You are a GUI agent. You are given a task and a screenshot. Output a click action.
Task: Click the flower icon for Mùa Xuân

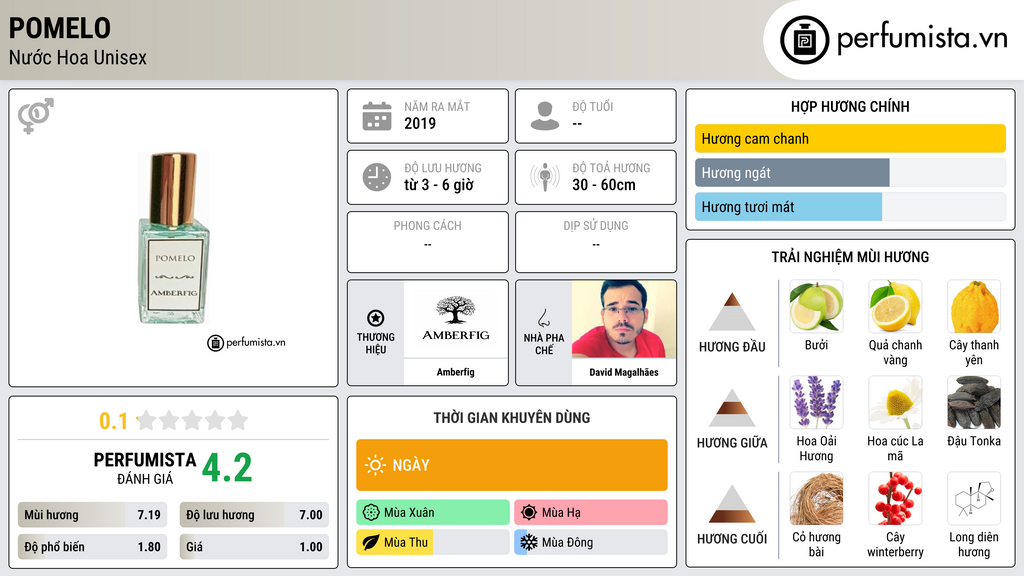coord(371,513)
